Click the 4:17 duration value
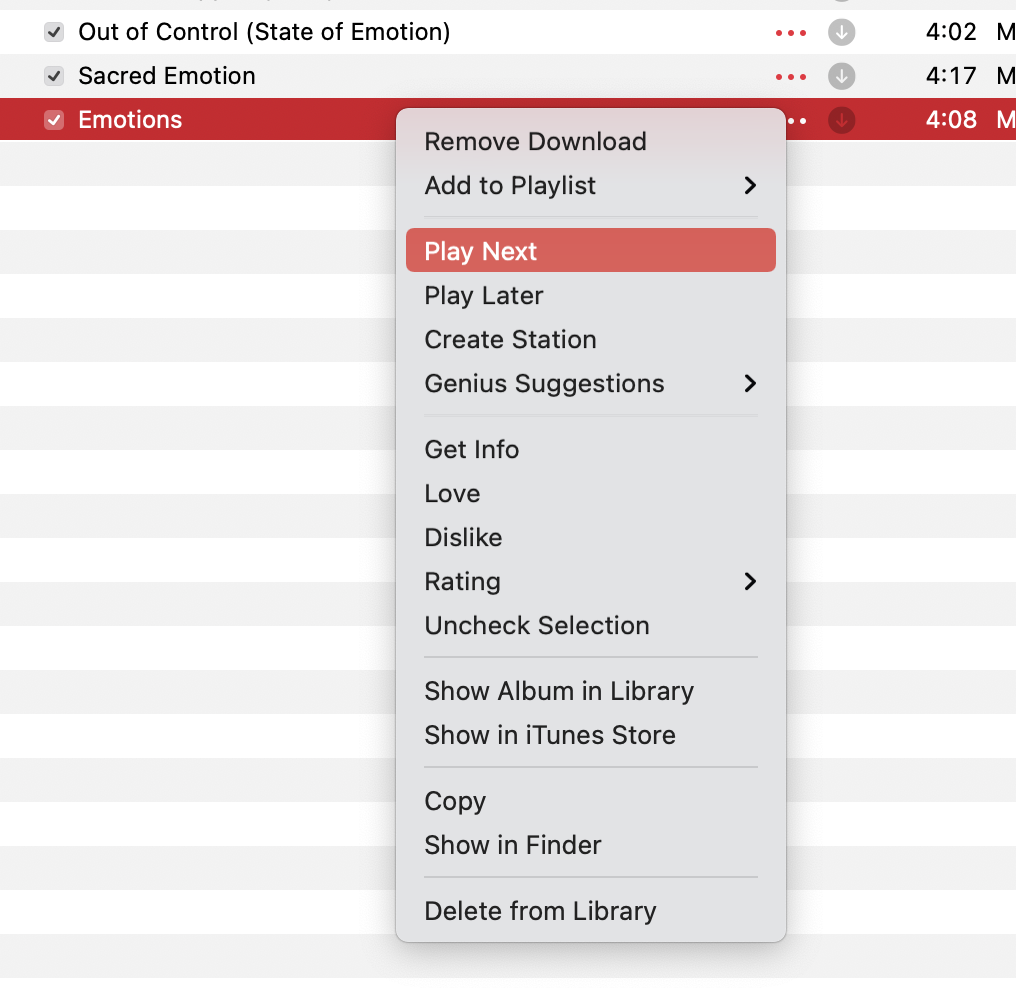1016x998 pixels. [x=951, y=76]
